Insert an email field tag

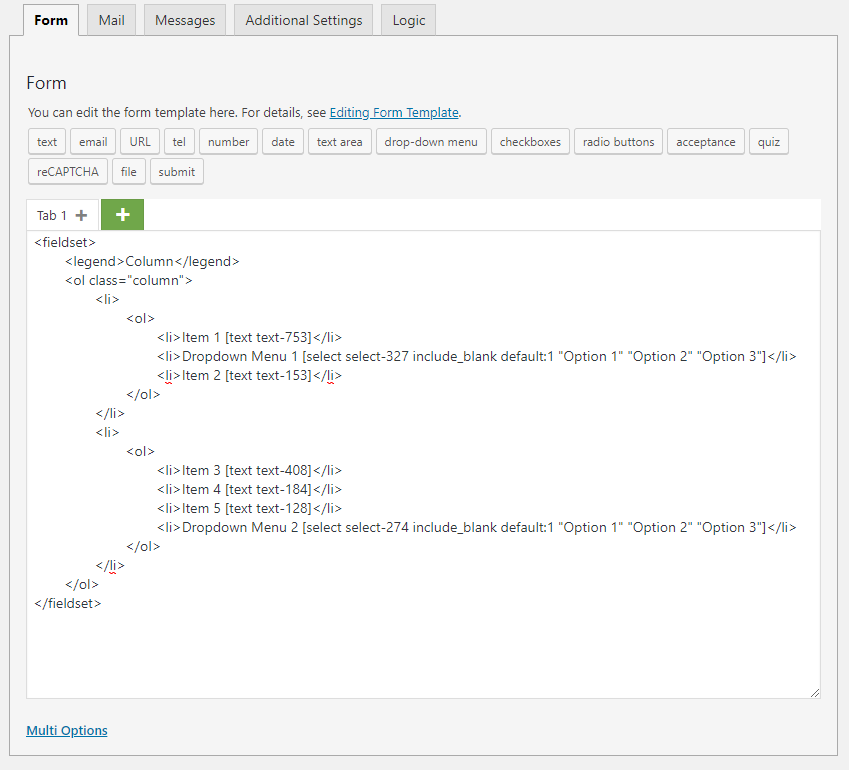tap(93, 142)
